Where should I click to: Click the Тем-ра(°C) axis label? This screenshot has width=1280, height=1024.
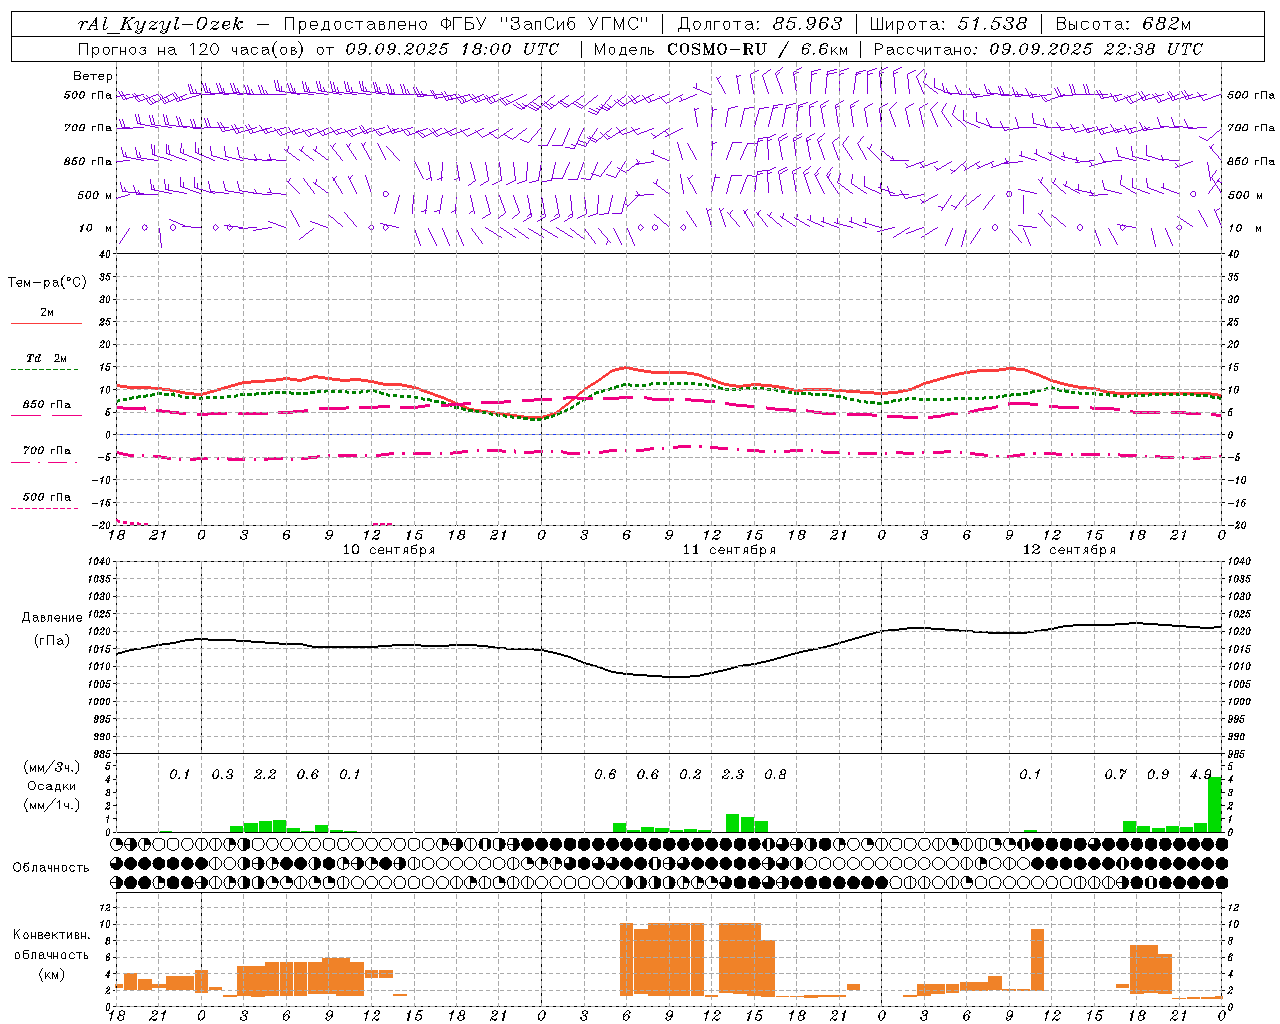(x=47, y=283)
